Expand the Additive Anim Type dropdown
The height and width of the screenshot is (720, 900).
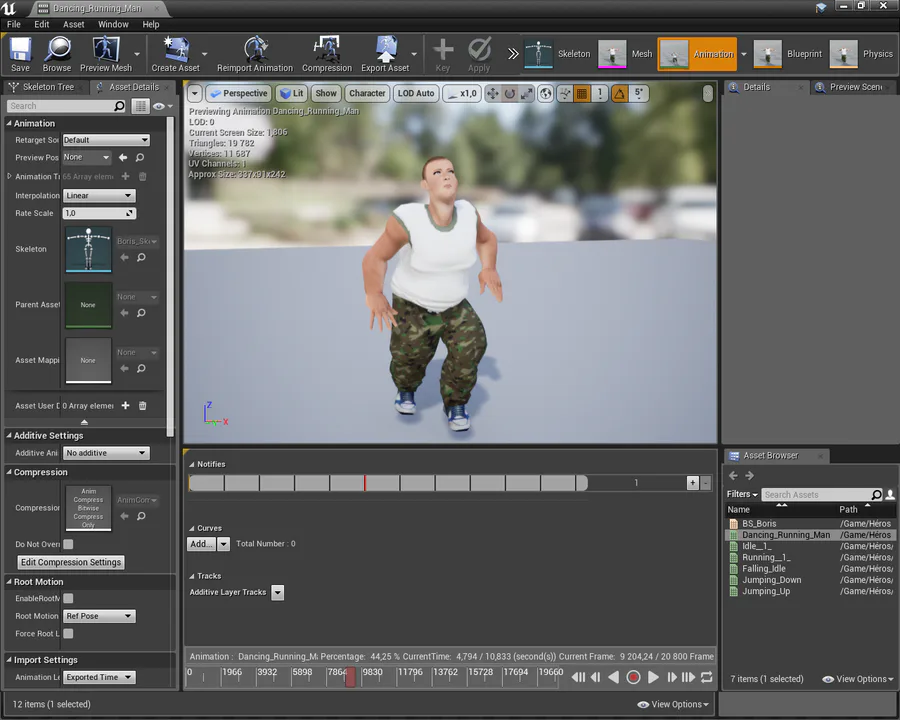click(x=105, y=453)
